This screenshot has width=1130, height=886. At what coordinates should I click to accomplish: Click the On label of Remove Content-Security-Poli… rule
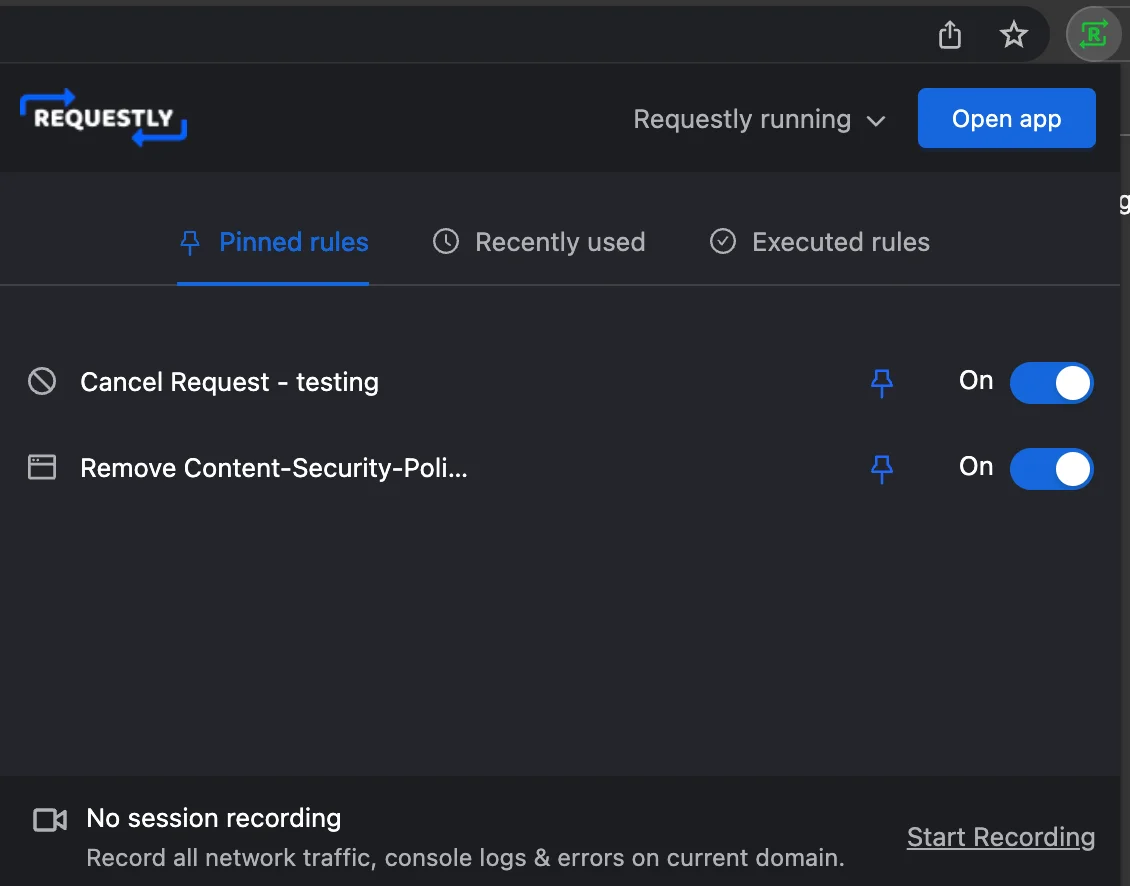point(976,466)
